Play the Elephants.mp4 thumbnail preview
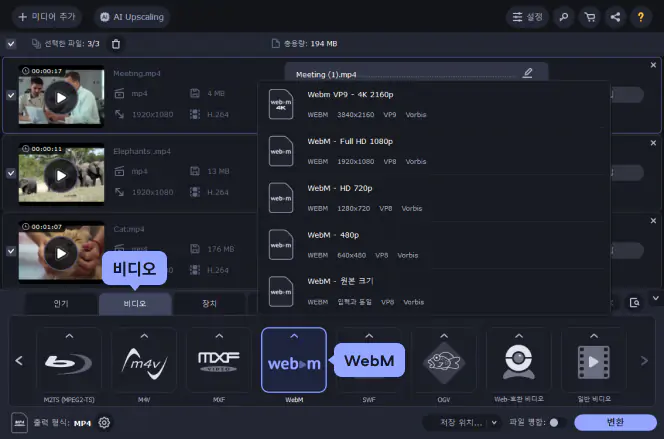Image resolution: width=664 pixels, height=439 pixels. pos(61,175)
